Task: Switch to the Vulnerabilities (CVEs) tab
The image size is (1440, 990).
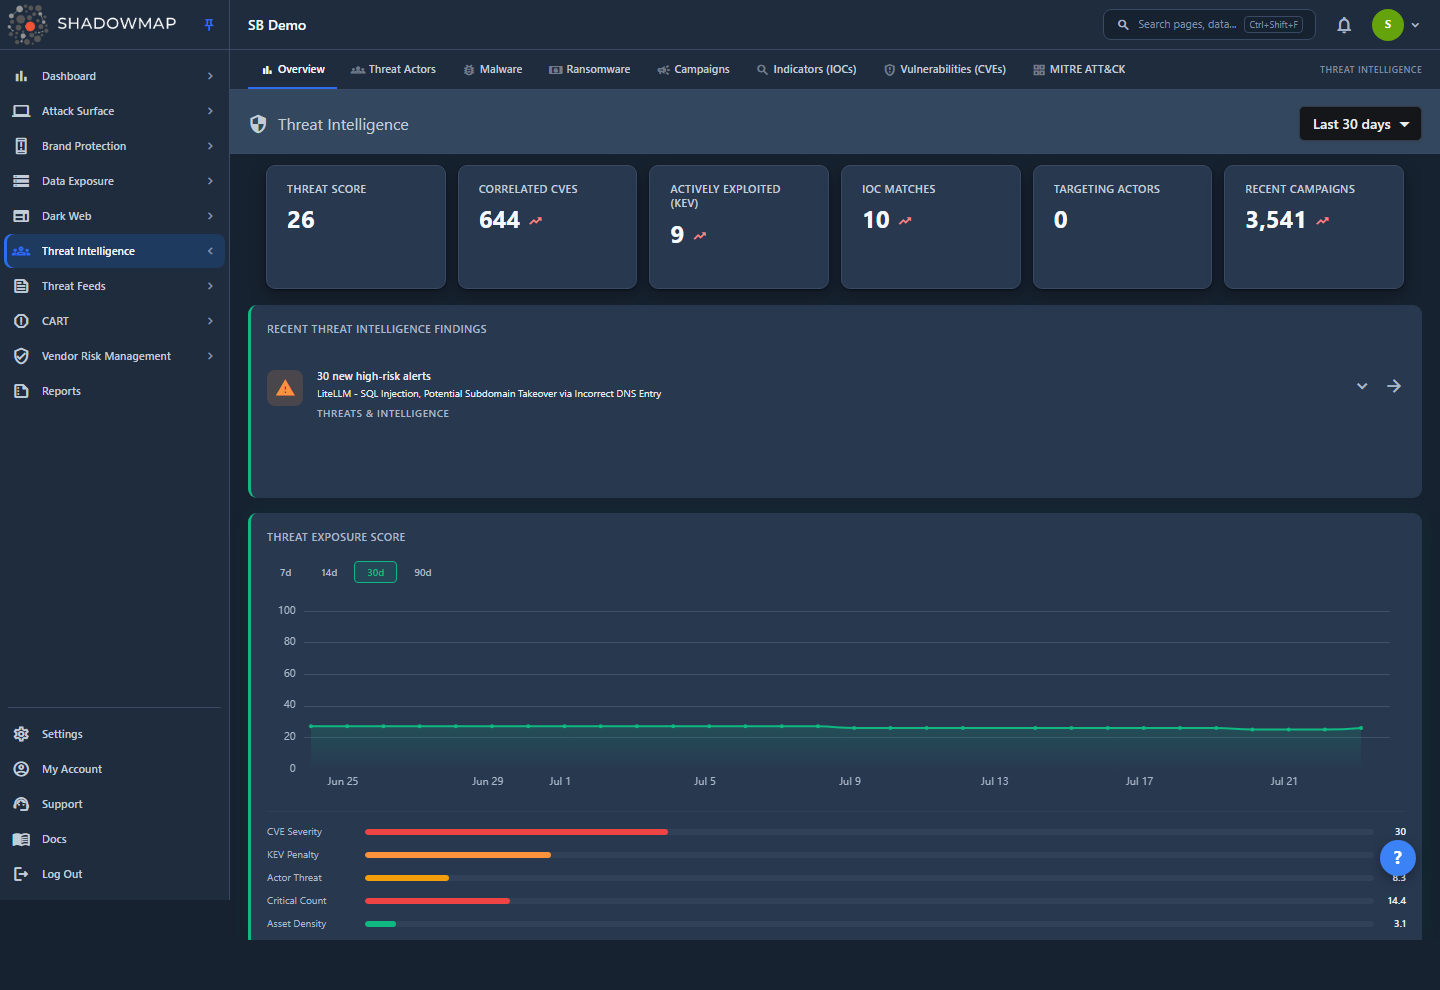Action: (x=945, y=69)
